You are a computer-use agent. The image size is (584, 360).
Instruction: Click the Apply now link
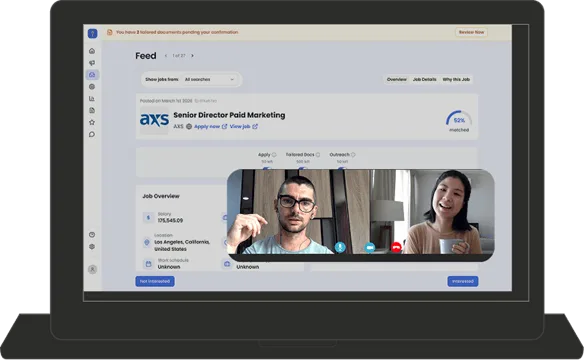(x=210, y=127)
